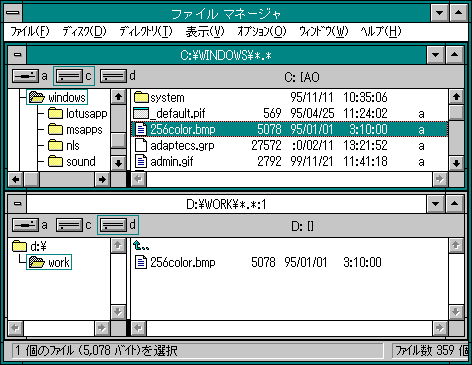472x365 pixels.
Task: Select windows directory in tree
Action: pos(67,97)
